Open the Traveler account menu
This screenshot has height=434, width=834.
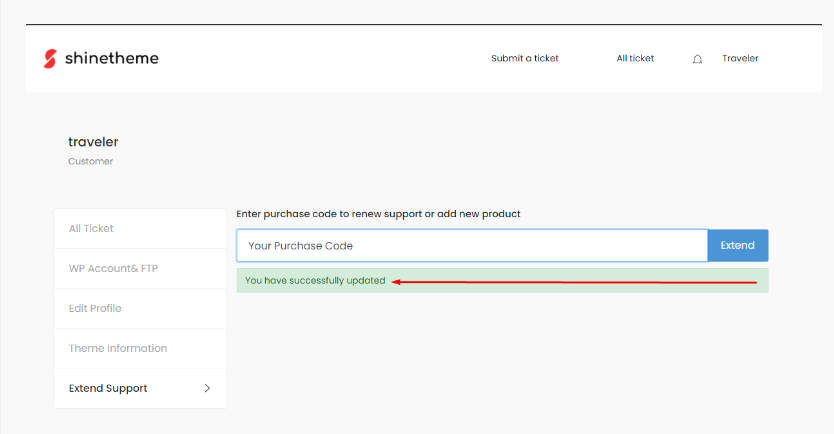point(740,59)
